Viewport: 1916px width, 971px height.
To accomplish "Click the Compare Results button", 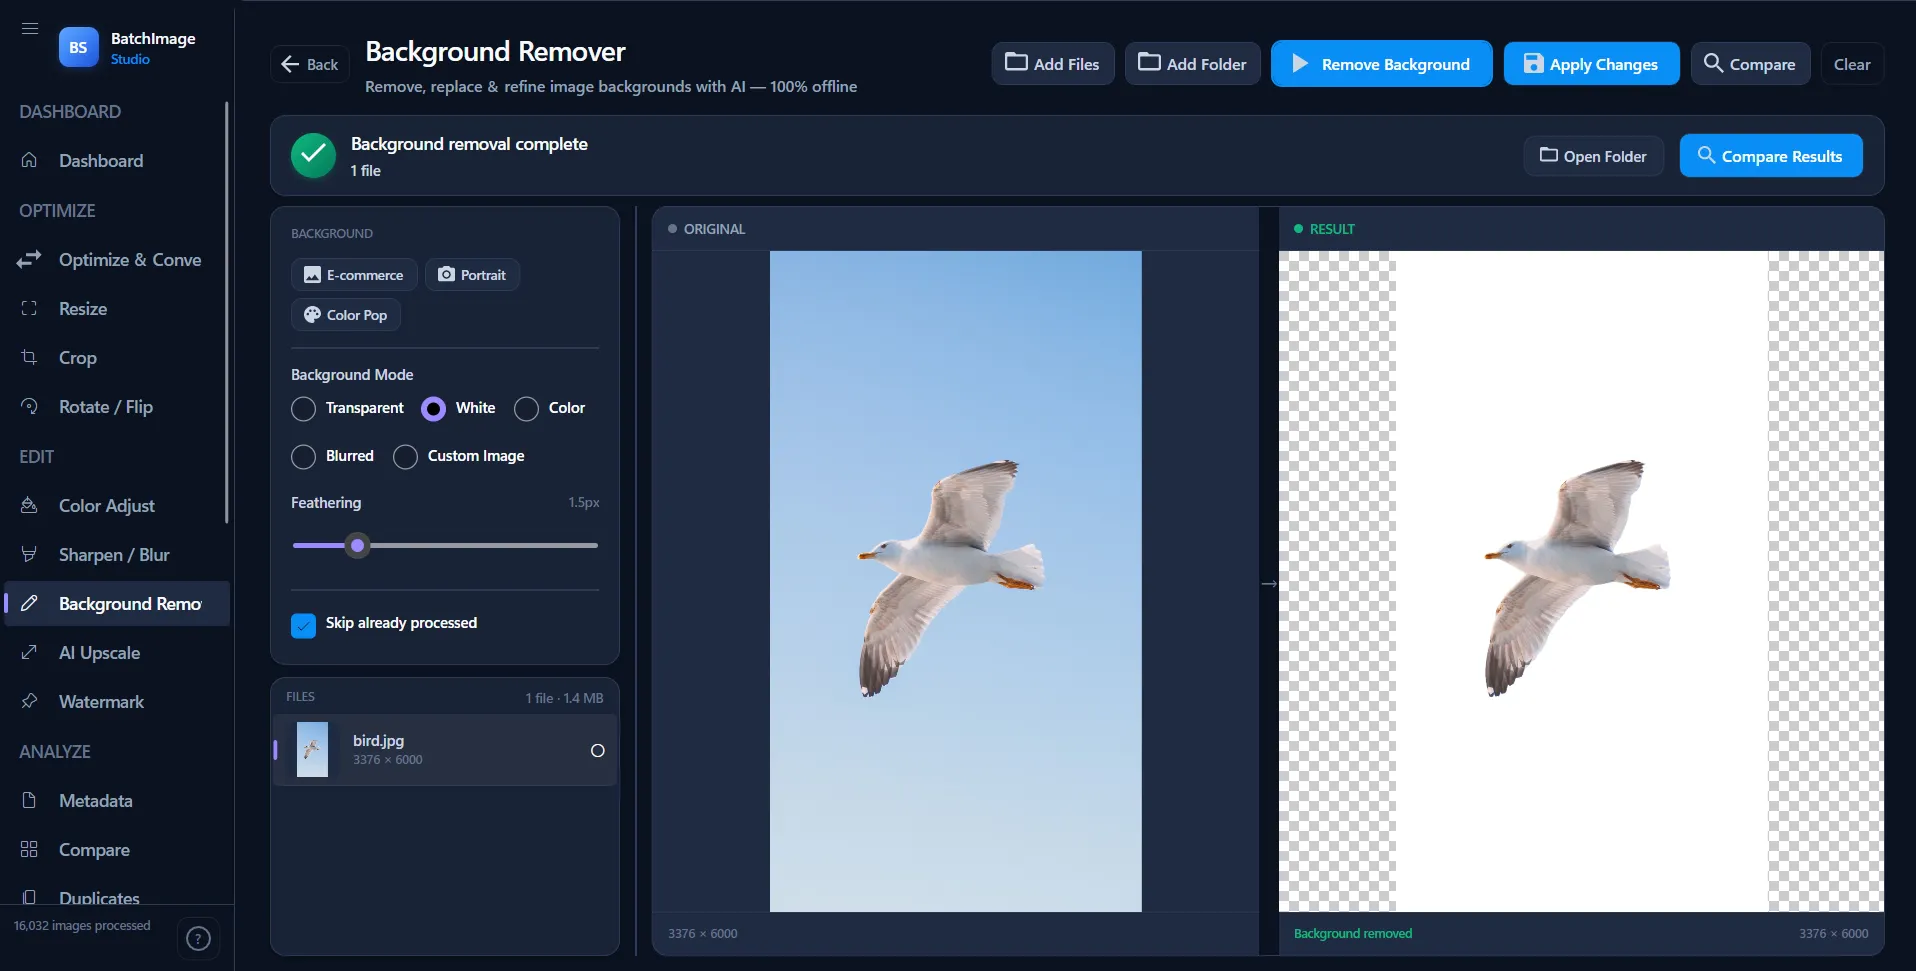I will coord(1771,156).
